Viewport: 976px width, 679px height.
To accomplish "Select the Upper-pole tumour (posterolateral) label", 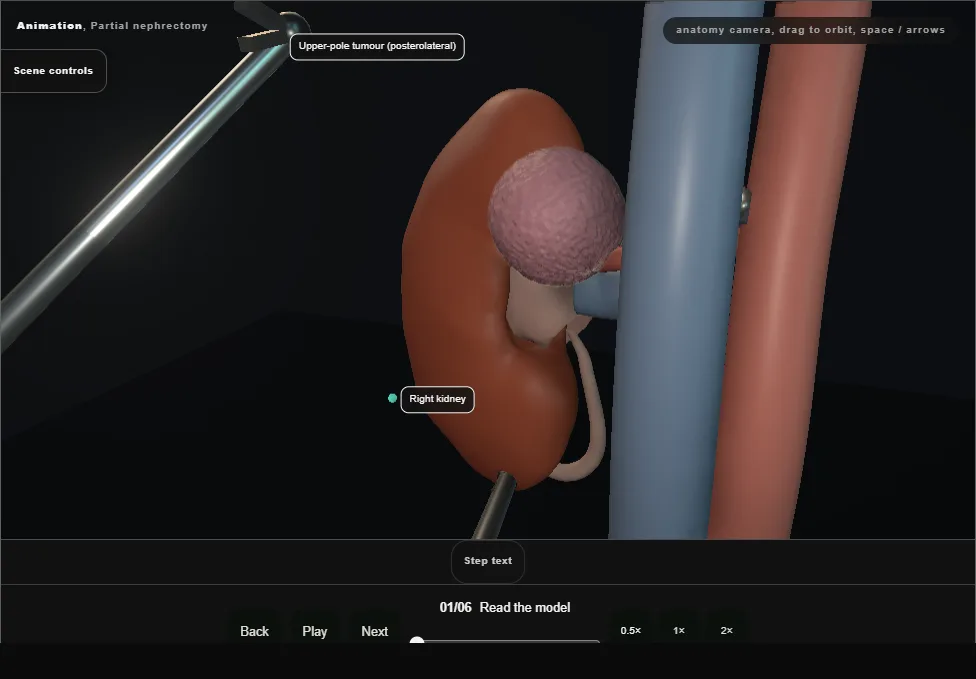I will (x=377, y=46).
